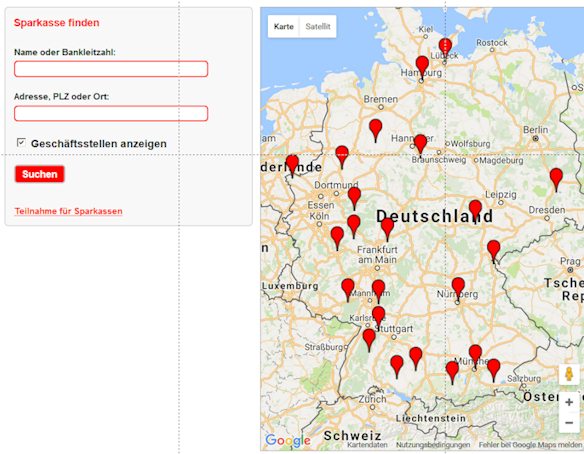Image resolution: width=584 pixels, height=454 pixels.
Task: Focus the Adresse, PLZ oder Ort field
Action: [x=111, y=113]
